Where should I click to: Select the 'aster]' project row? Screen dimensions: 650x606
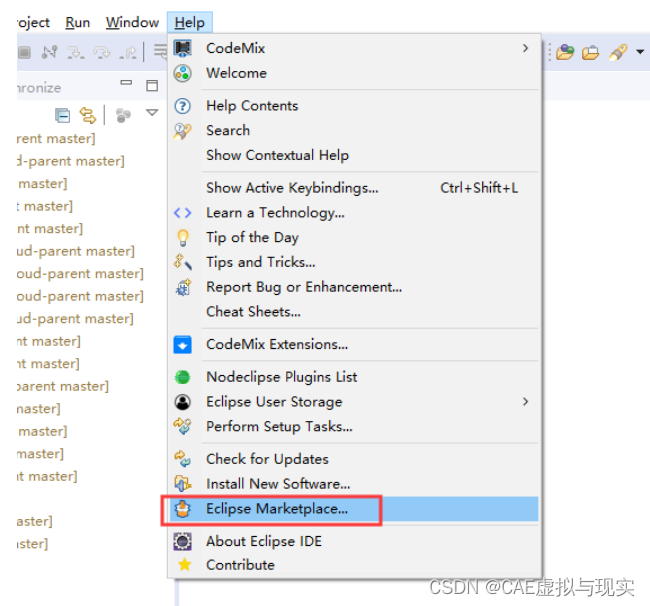(35, 521)
